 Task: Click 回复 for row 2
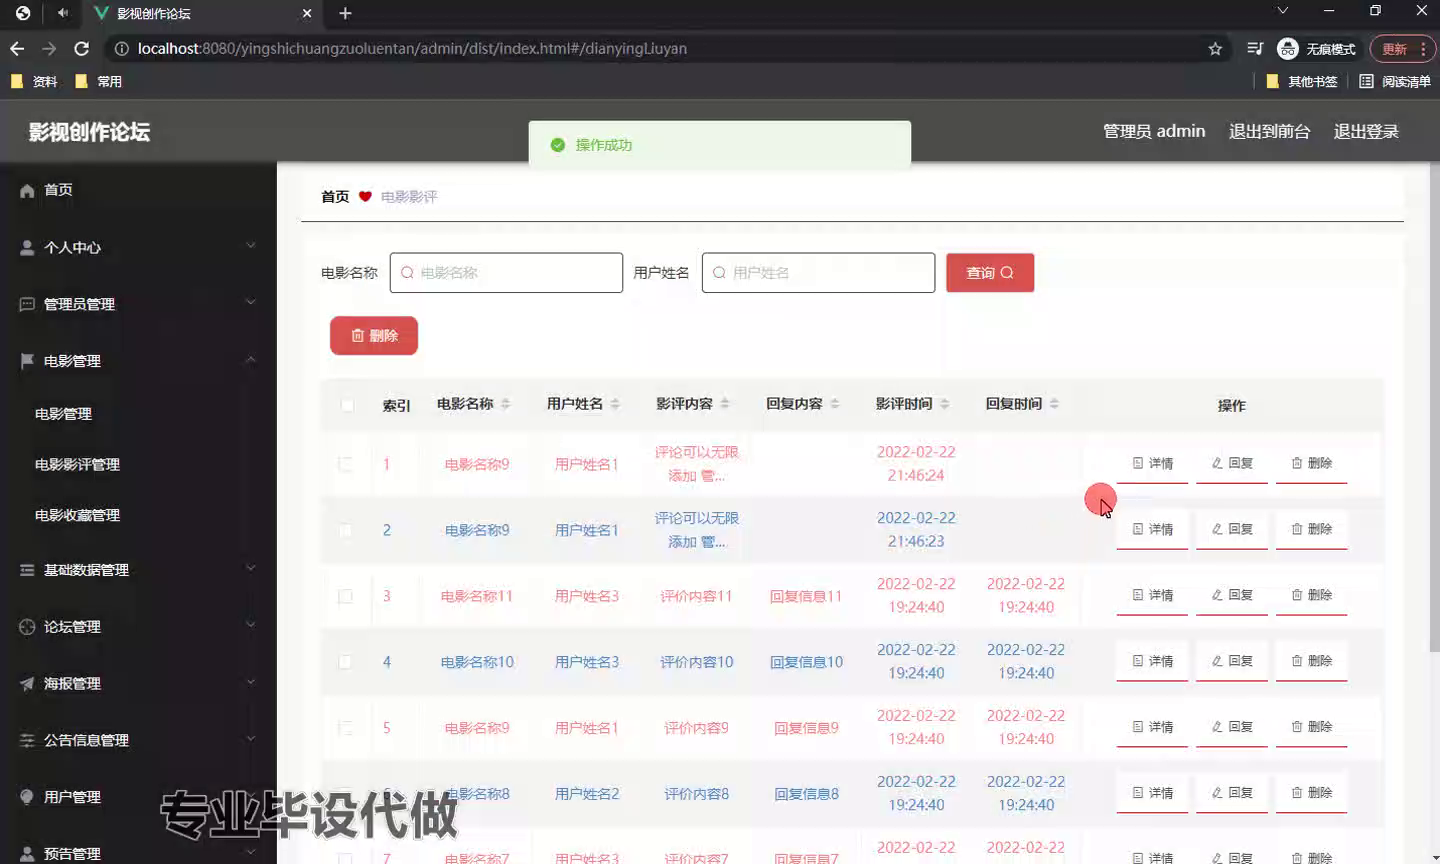[1232, 529]
